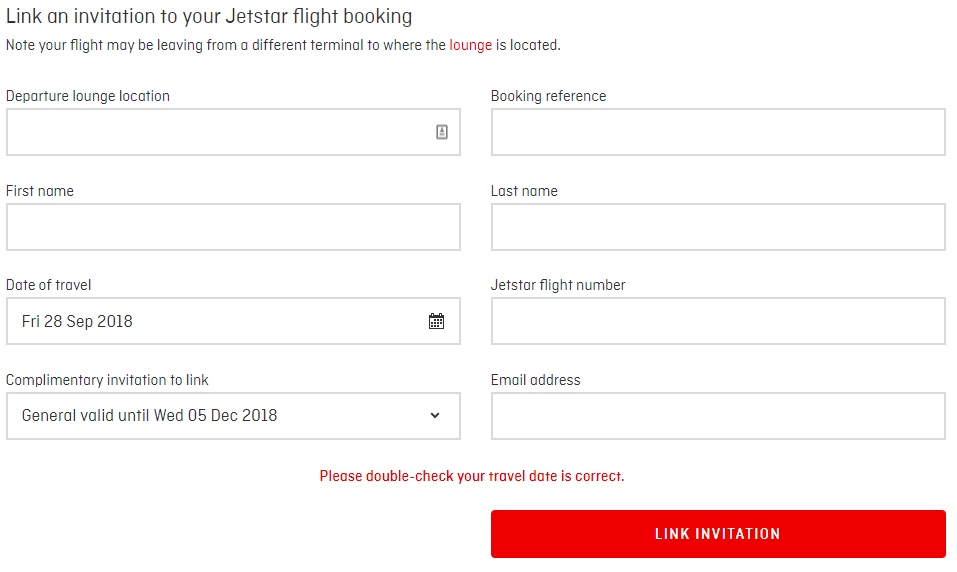The image size is (957, 572).
Task: Focus the Departure lounge location field
Action: [x=233, y=132]
